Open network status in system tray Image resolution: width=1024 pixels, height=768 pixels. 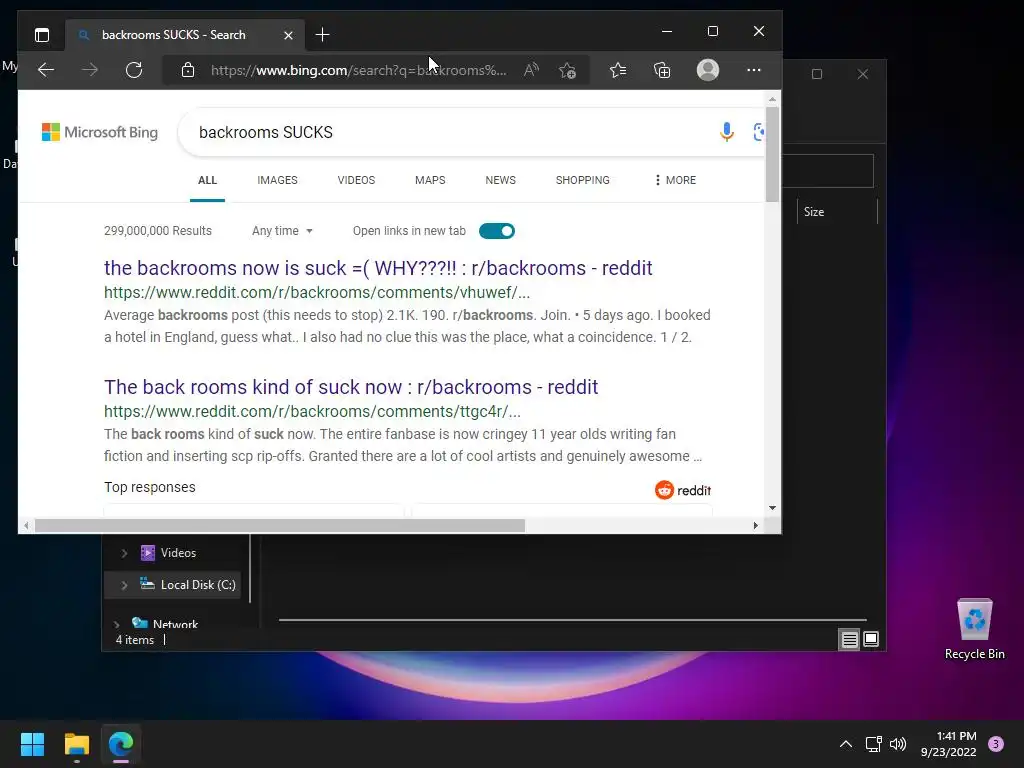point(873,744)
